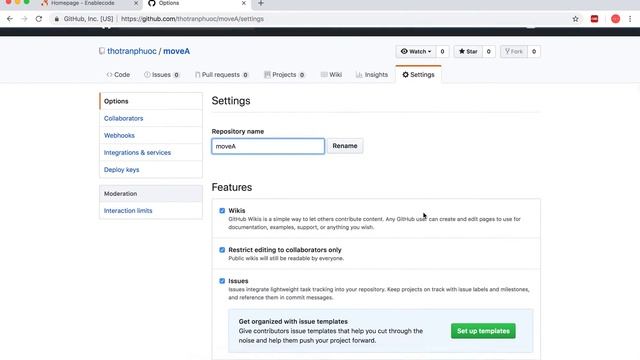Click the URL in the address bar
This screenshot has height=360, width=640.
pos(192,19)
